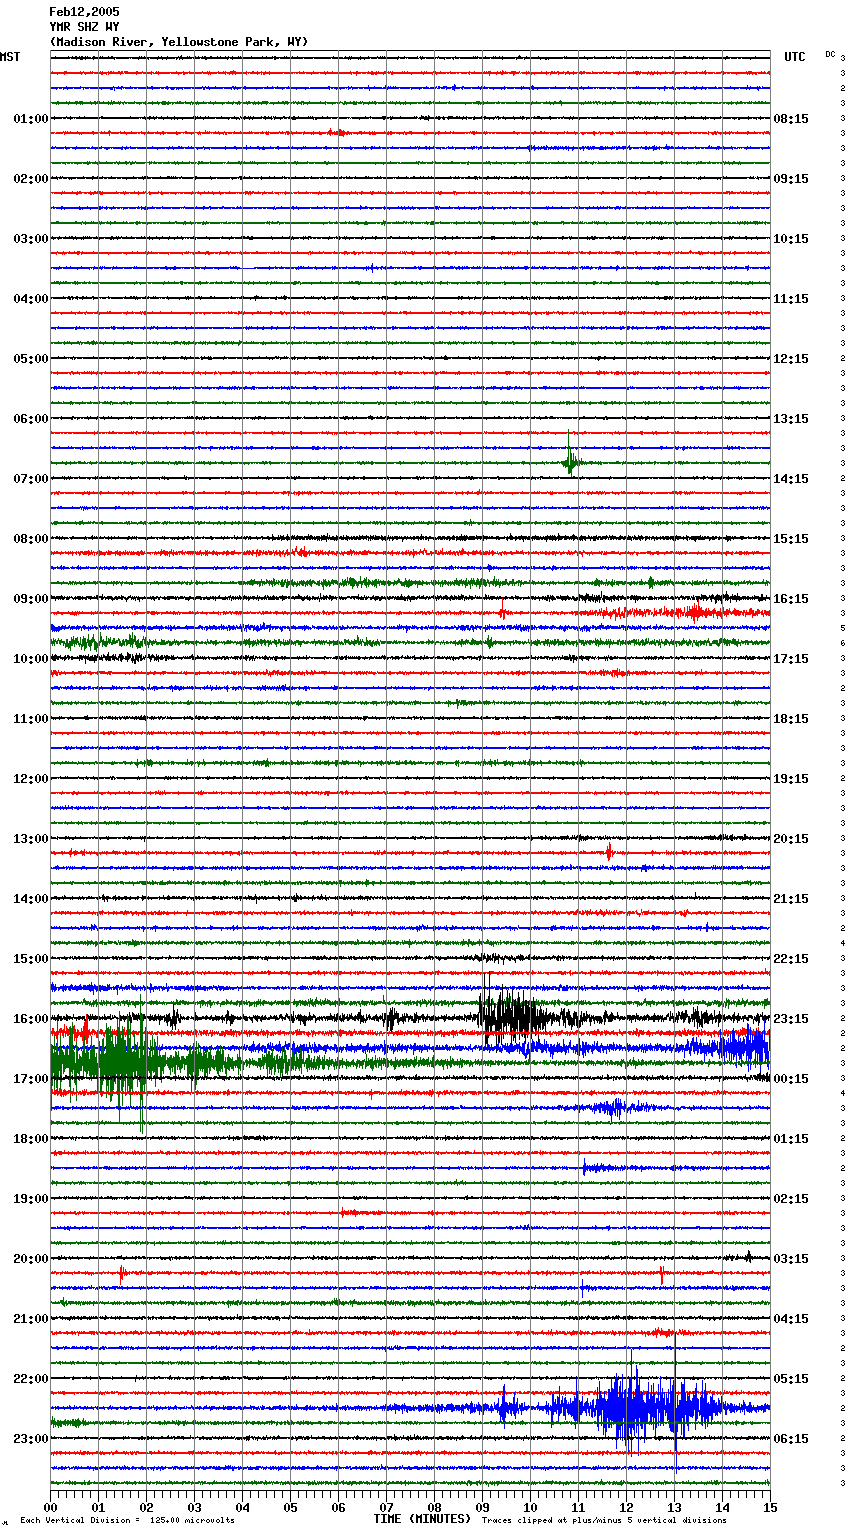Click the black burst on the 16:00 trace

pyautogui.click(x=512, y=1012)
